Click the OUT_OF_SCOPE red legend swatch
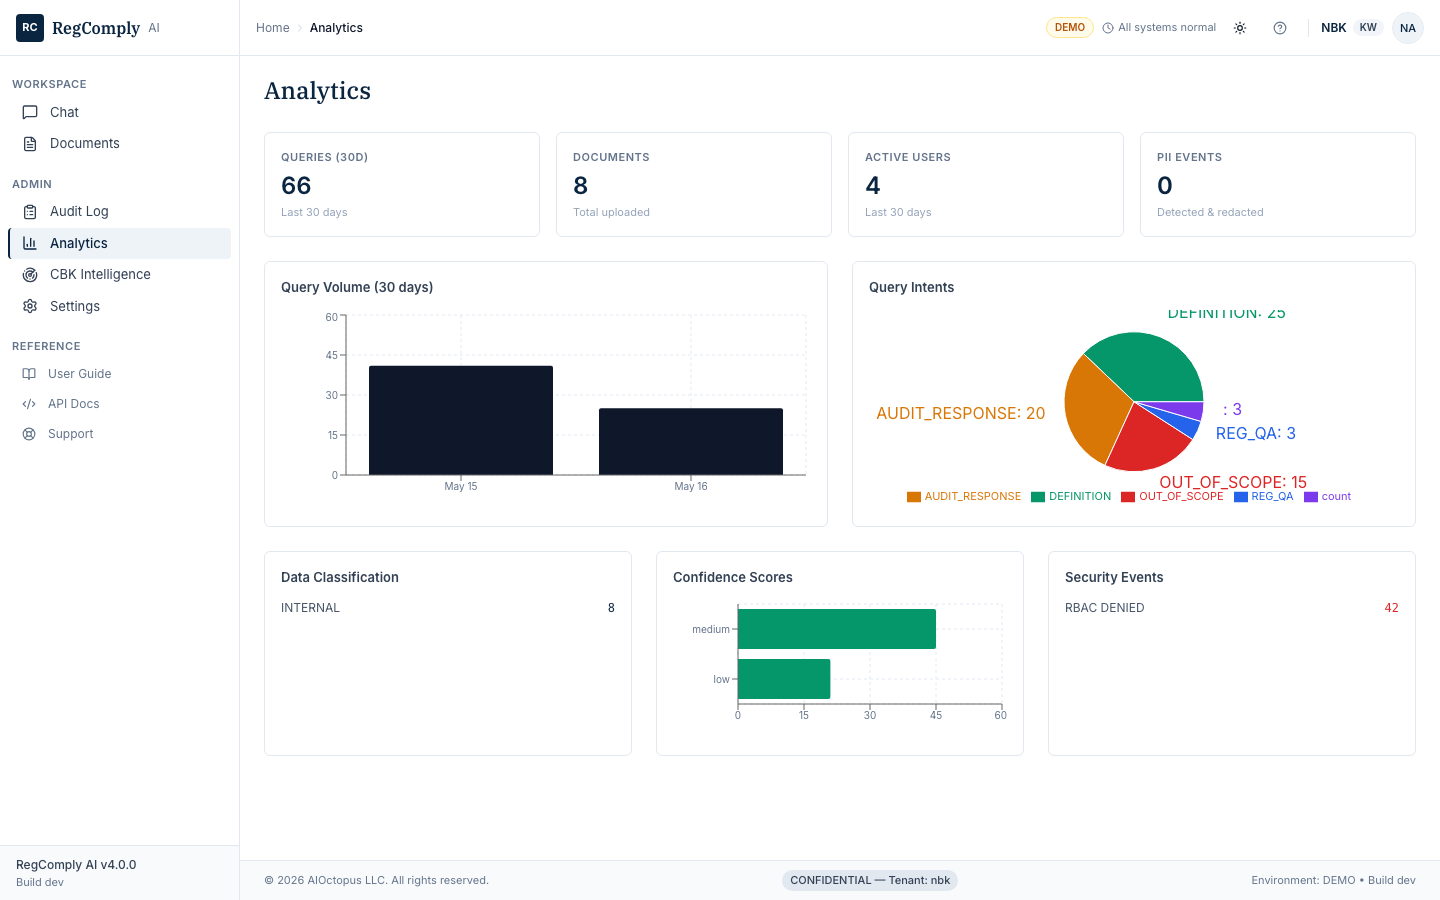The height and width of the screenshot is (900, 1440). (1128, 497)
